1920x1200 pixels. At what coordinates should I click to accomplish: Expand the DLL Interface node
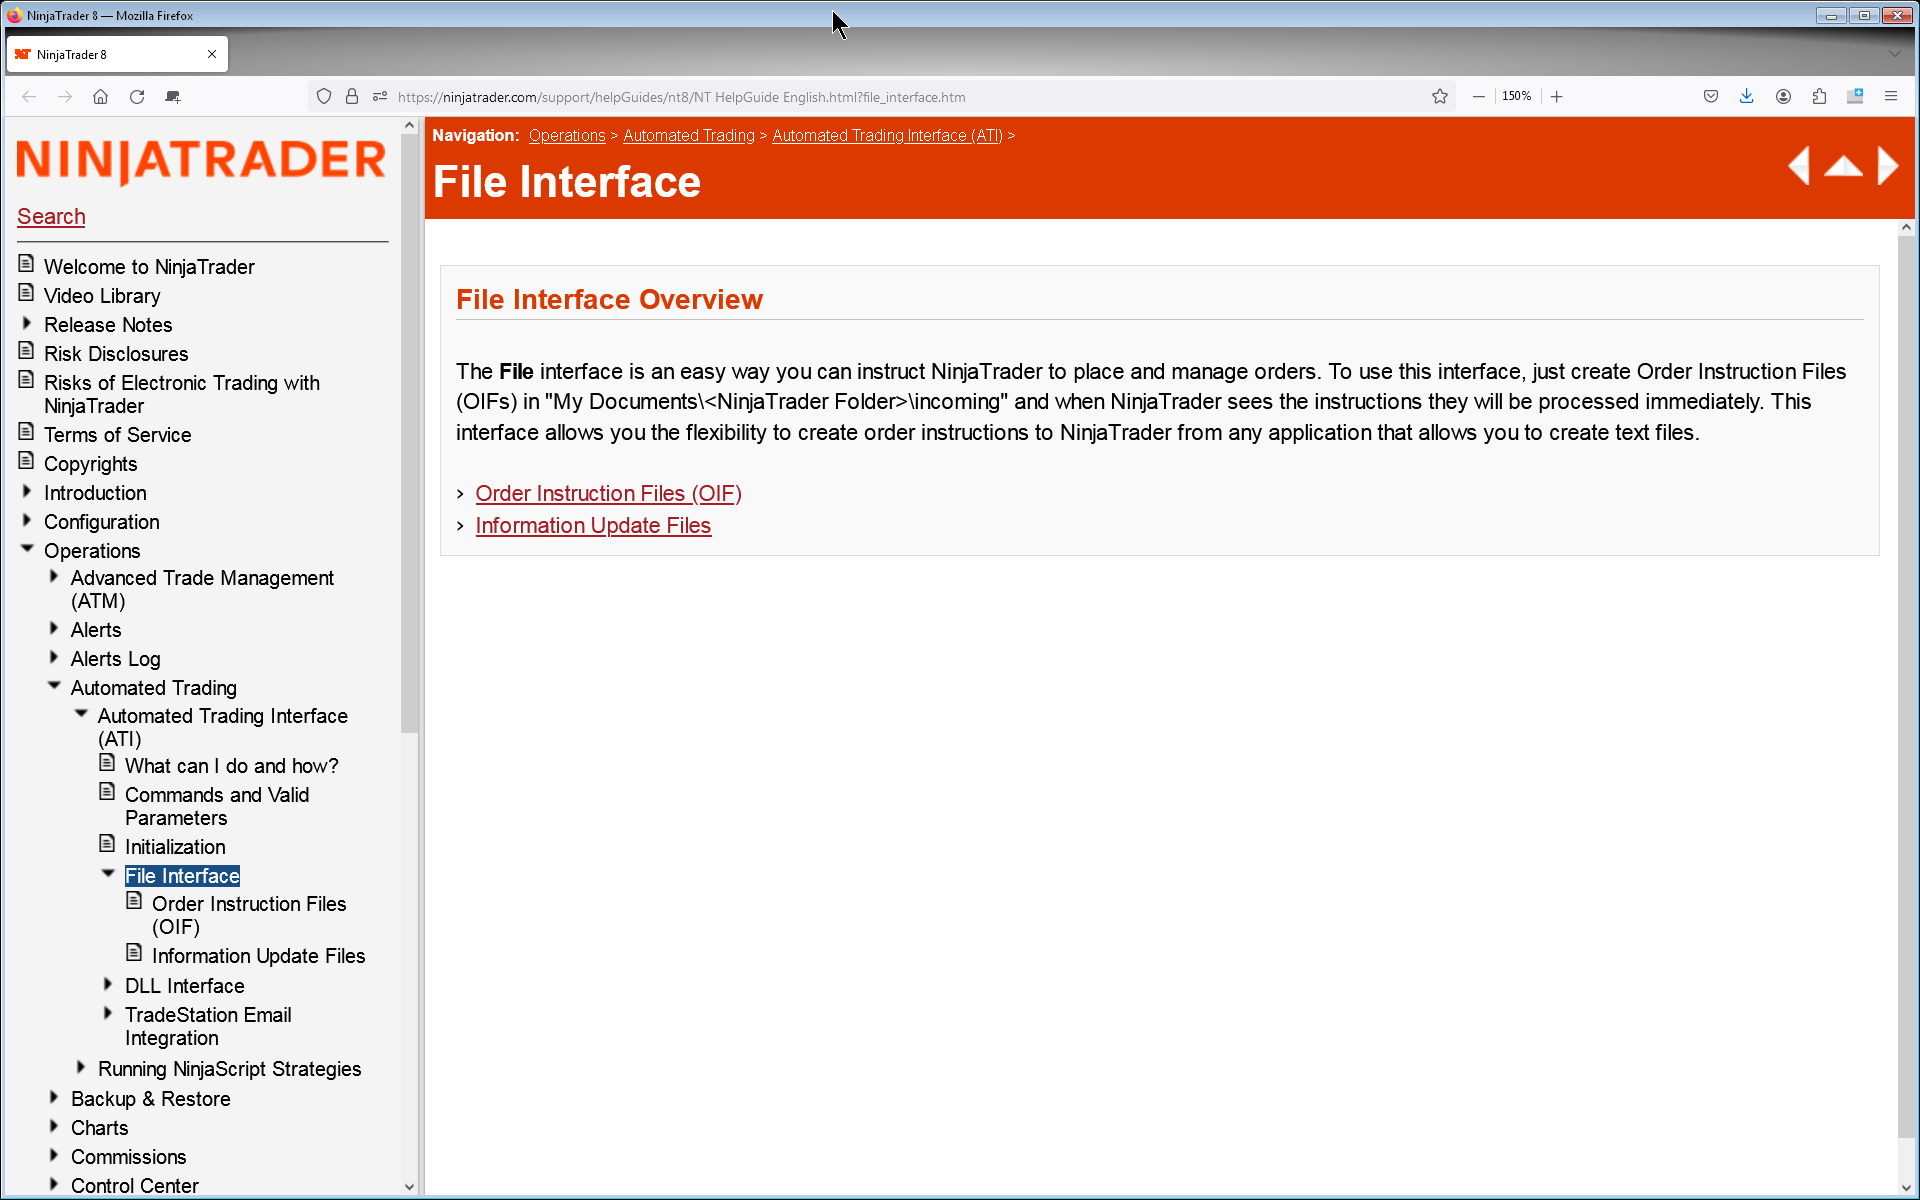(108, 985)
